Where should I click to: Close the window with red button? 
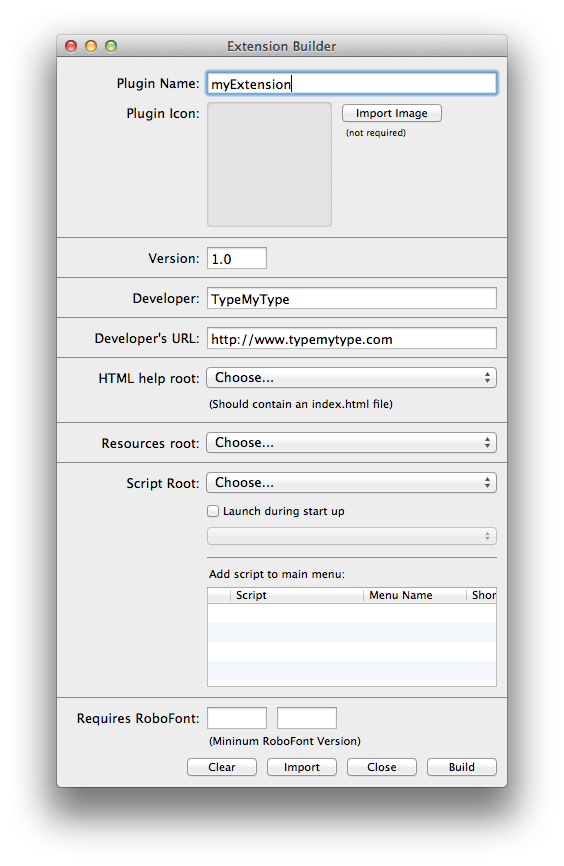point(71,46)
